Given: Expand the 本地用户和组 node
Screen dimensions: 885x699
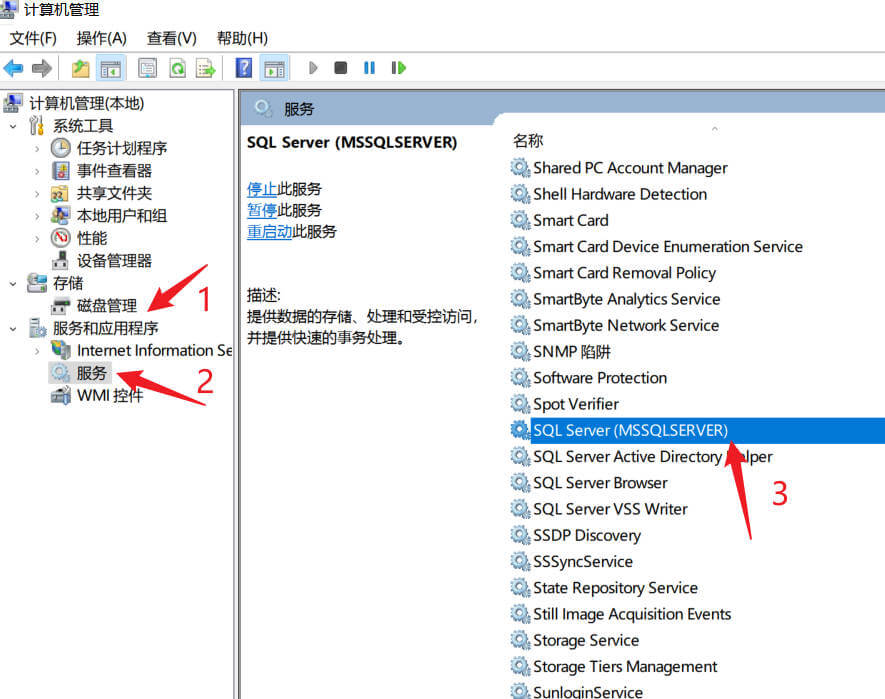Looking at the screenshot, I should [x=37, y=216].
